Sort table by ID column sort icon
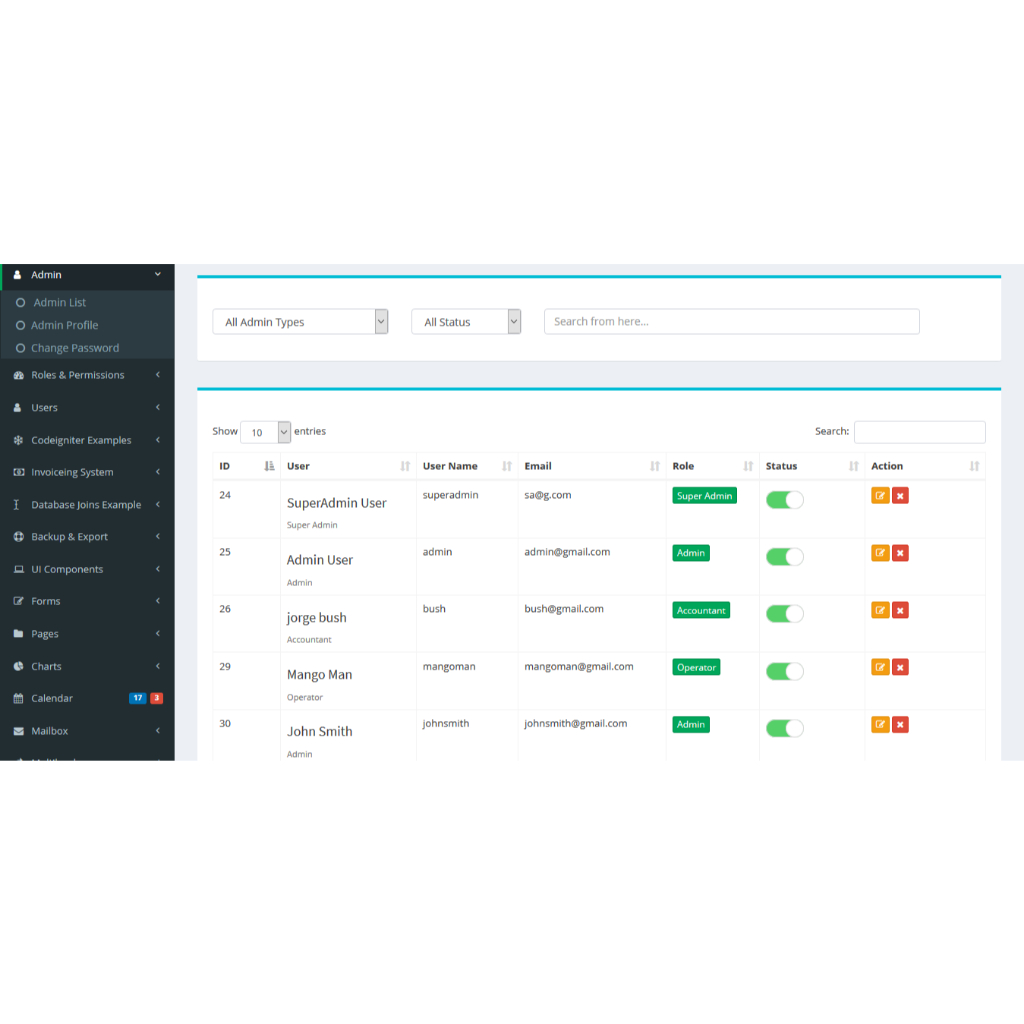 [269, 466]
